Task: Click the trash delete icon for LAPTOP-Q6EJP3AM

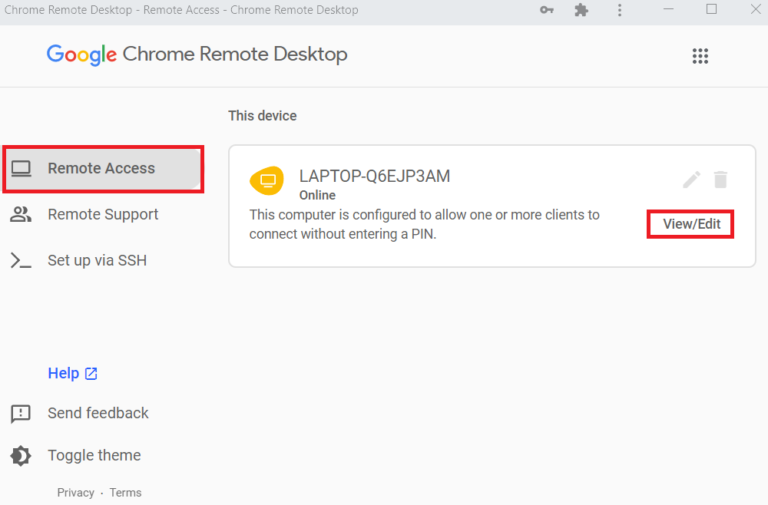Action: point(720,180)
